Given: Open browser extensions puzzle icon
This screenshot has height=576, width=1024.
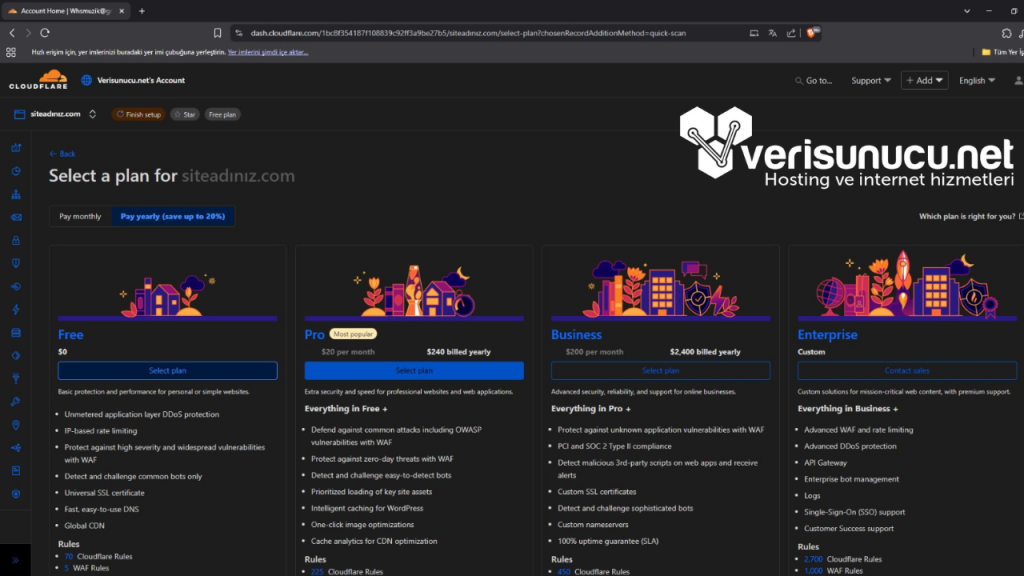Looking at the screenshot, I should click(1006, 33).
